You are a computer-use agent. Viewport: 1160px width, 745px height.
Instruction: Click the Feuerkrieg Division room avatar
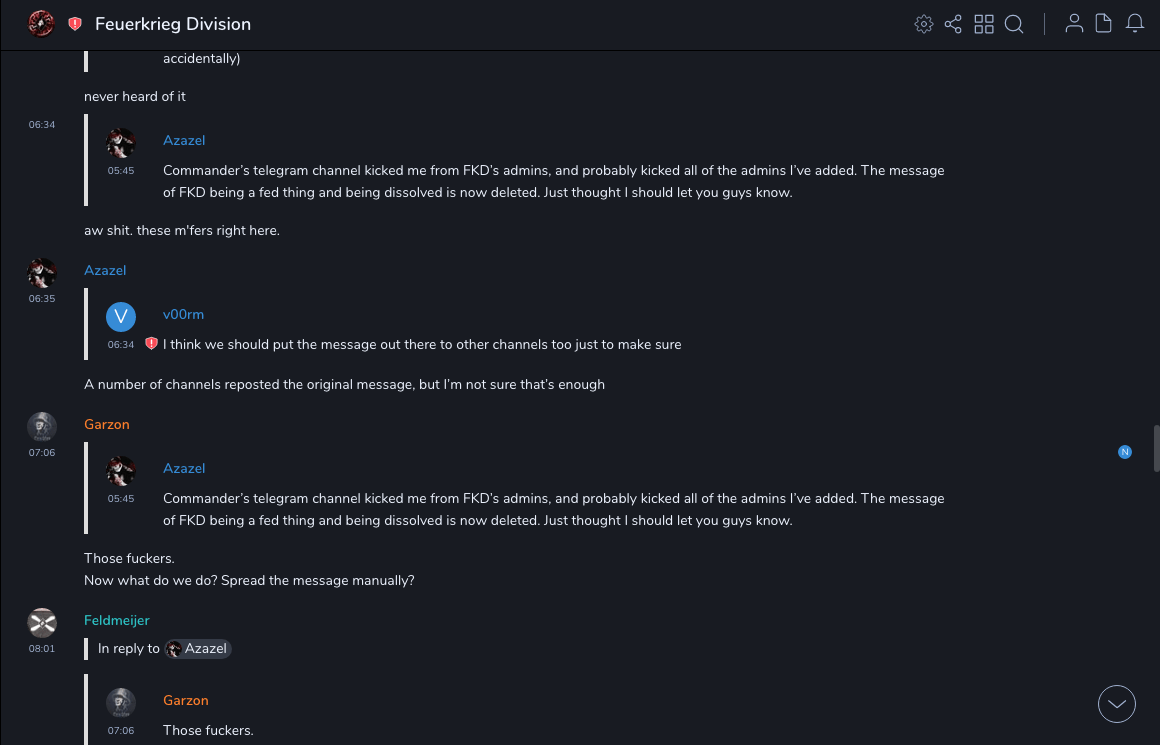coord(41,24)
